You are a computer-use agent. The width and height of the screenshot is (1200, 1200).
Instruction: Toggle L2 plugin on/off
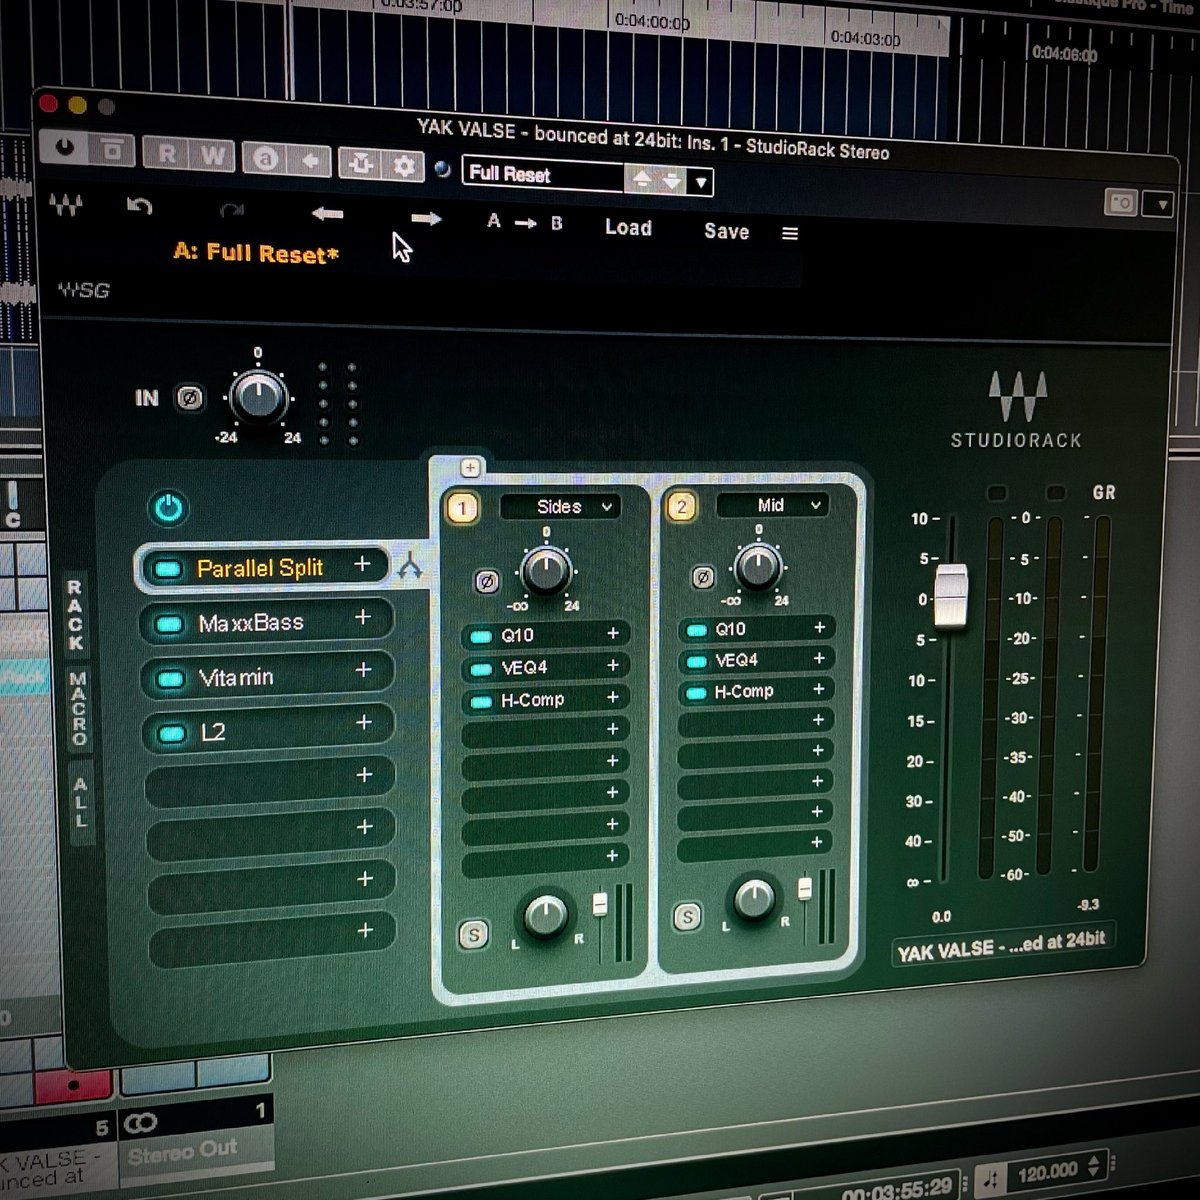click(172, 734)
